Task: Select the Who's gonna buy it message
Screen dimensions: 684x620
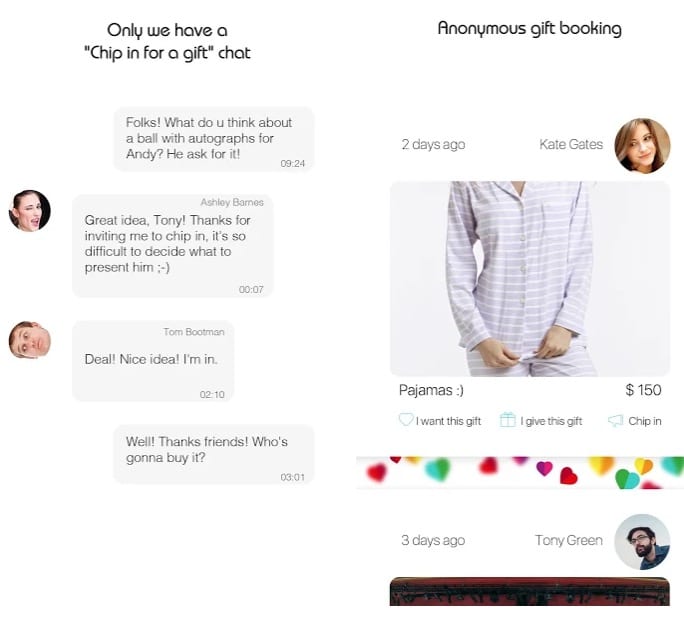Action: coord(214,455)
